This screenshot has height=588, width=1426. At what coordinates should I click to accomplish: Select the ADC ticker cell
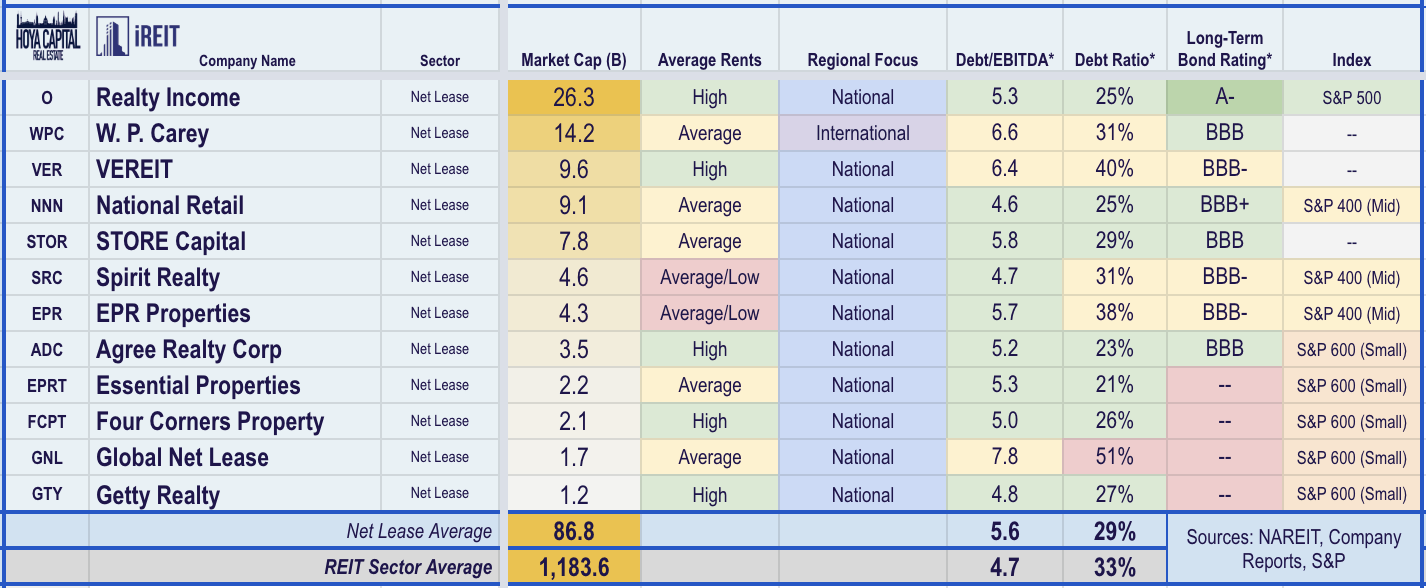[47, 350]
